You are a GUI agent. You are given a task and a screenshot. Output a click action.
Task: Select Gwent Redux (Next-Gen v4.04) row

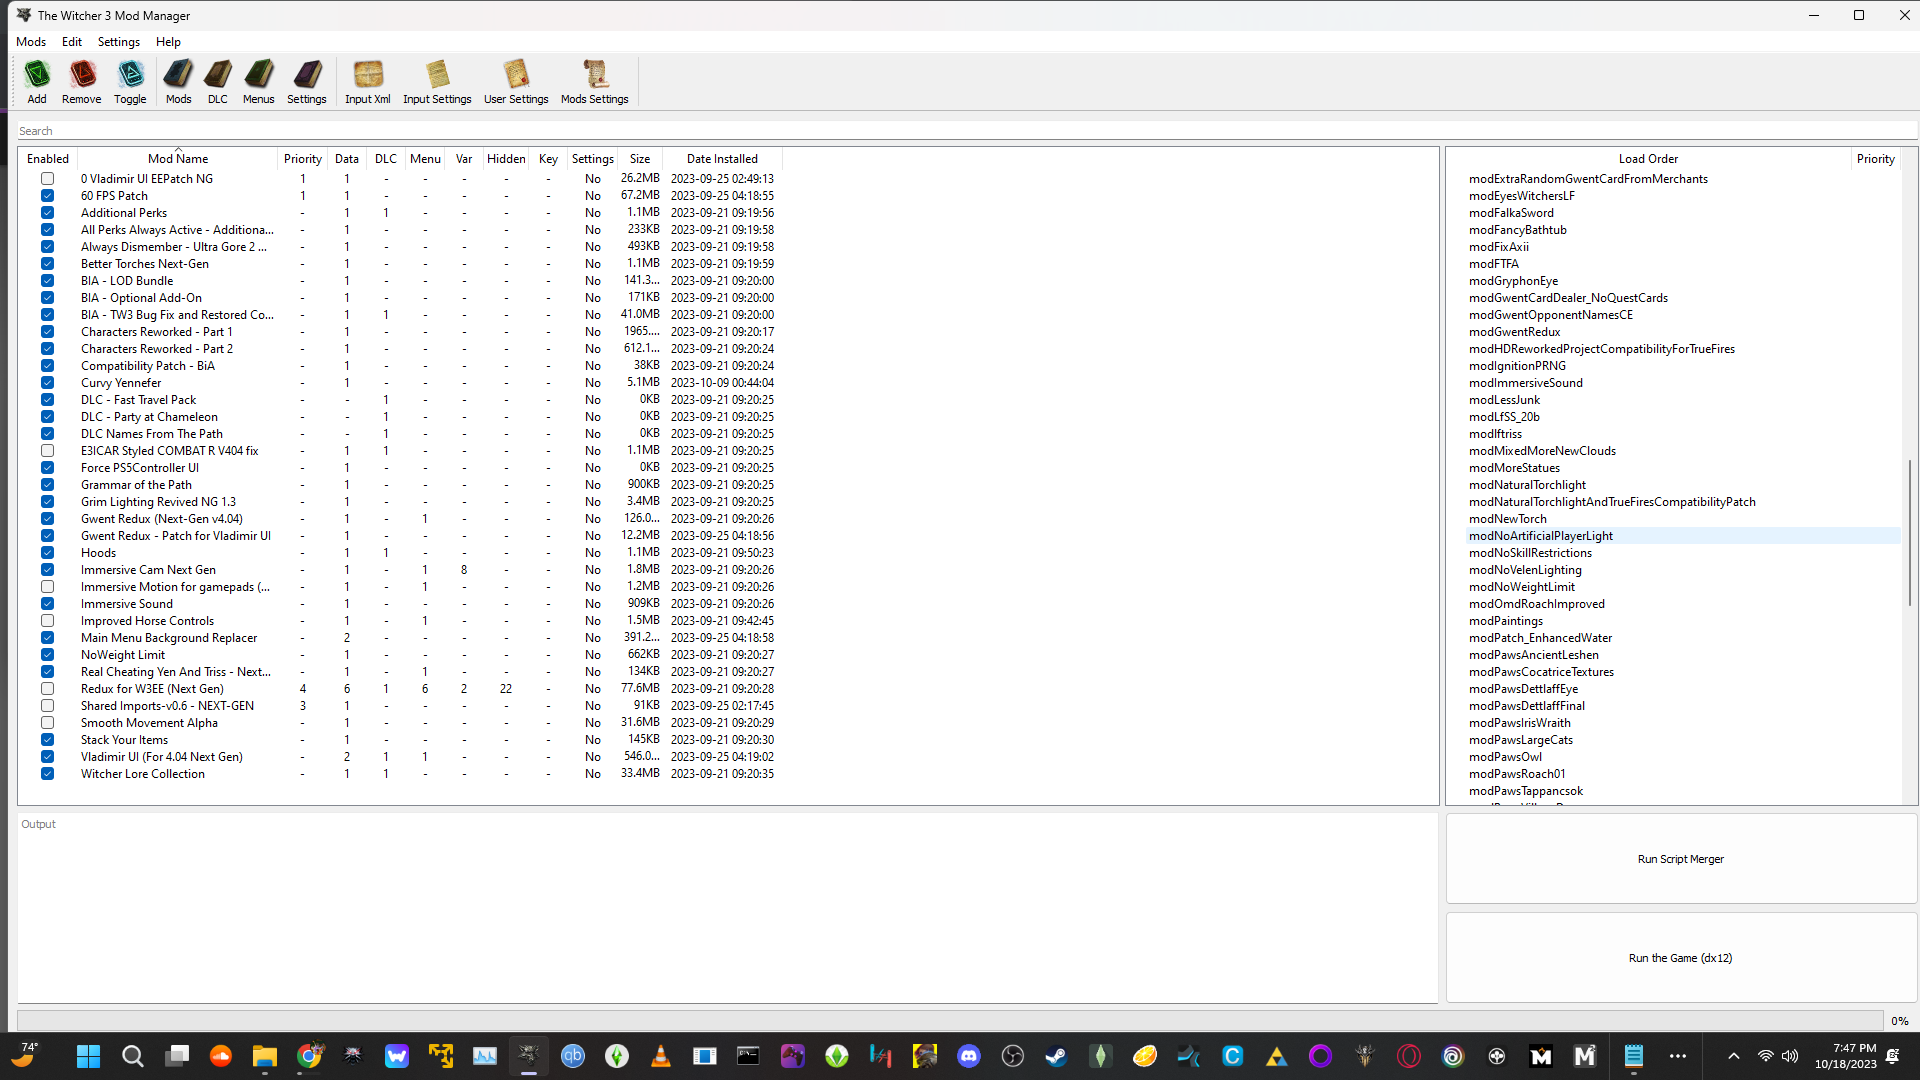point(162,519)
